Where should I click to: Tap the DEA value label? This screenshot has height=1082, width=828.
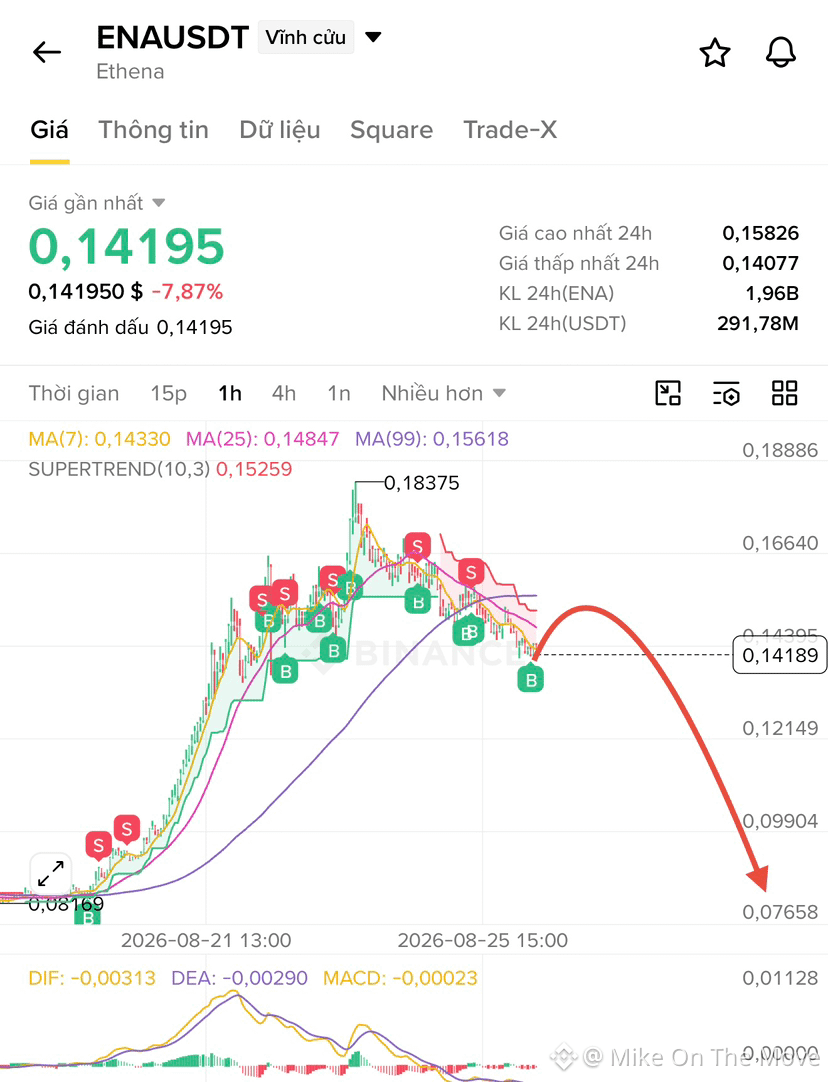coord(239,978)
